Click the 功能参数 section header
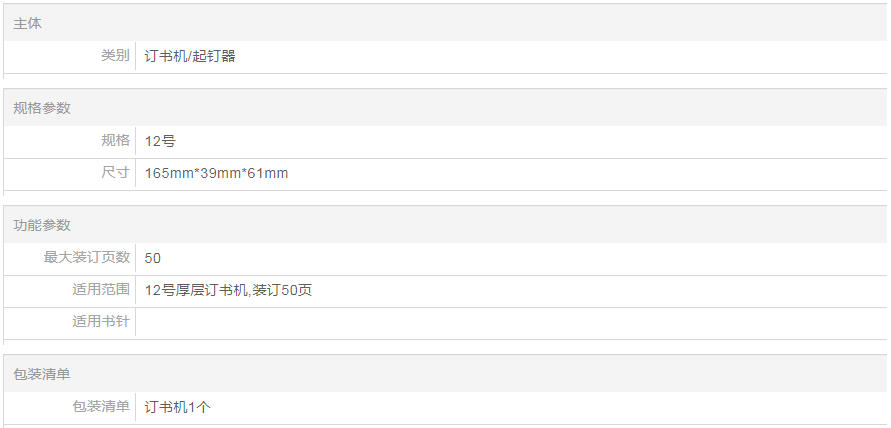This screenshot has width=891, height=428. pyautogui.click(x=42, y=225)
